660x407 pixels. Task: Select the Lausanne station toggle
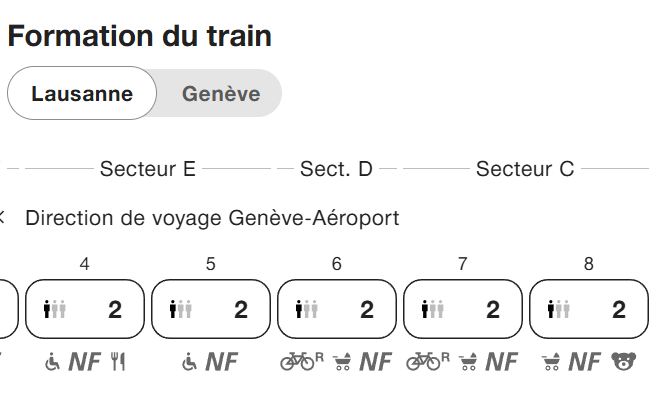click(82, 95)
